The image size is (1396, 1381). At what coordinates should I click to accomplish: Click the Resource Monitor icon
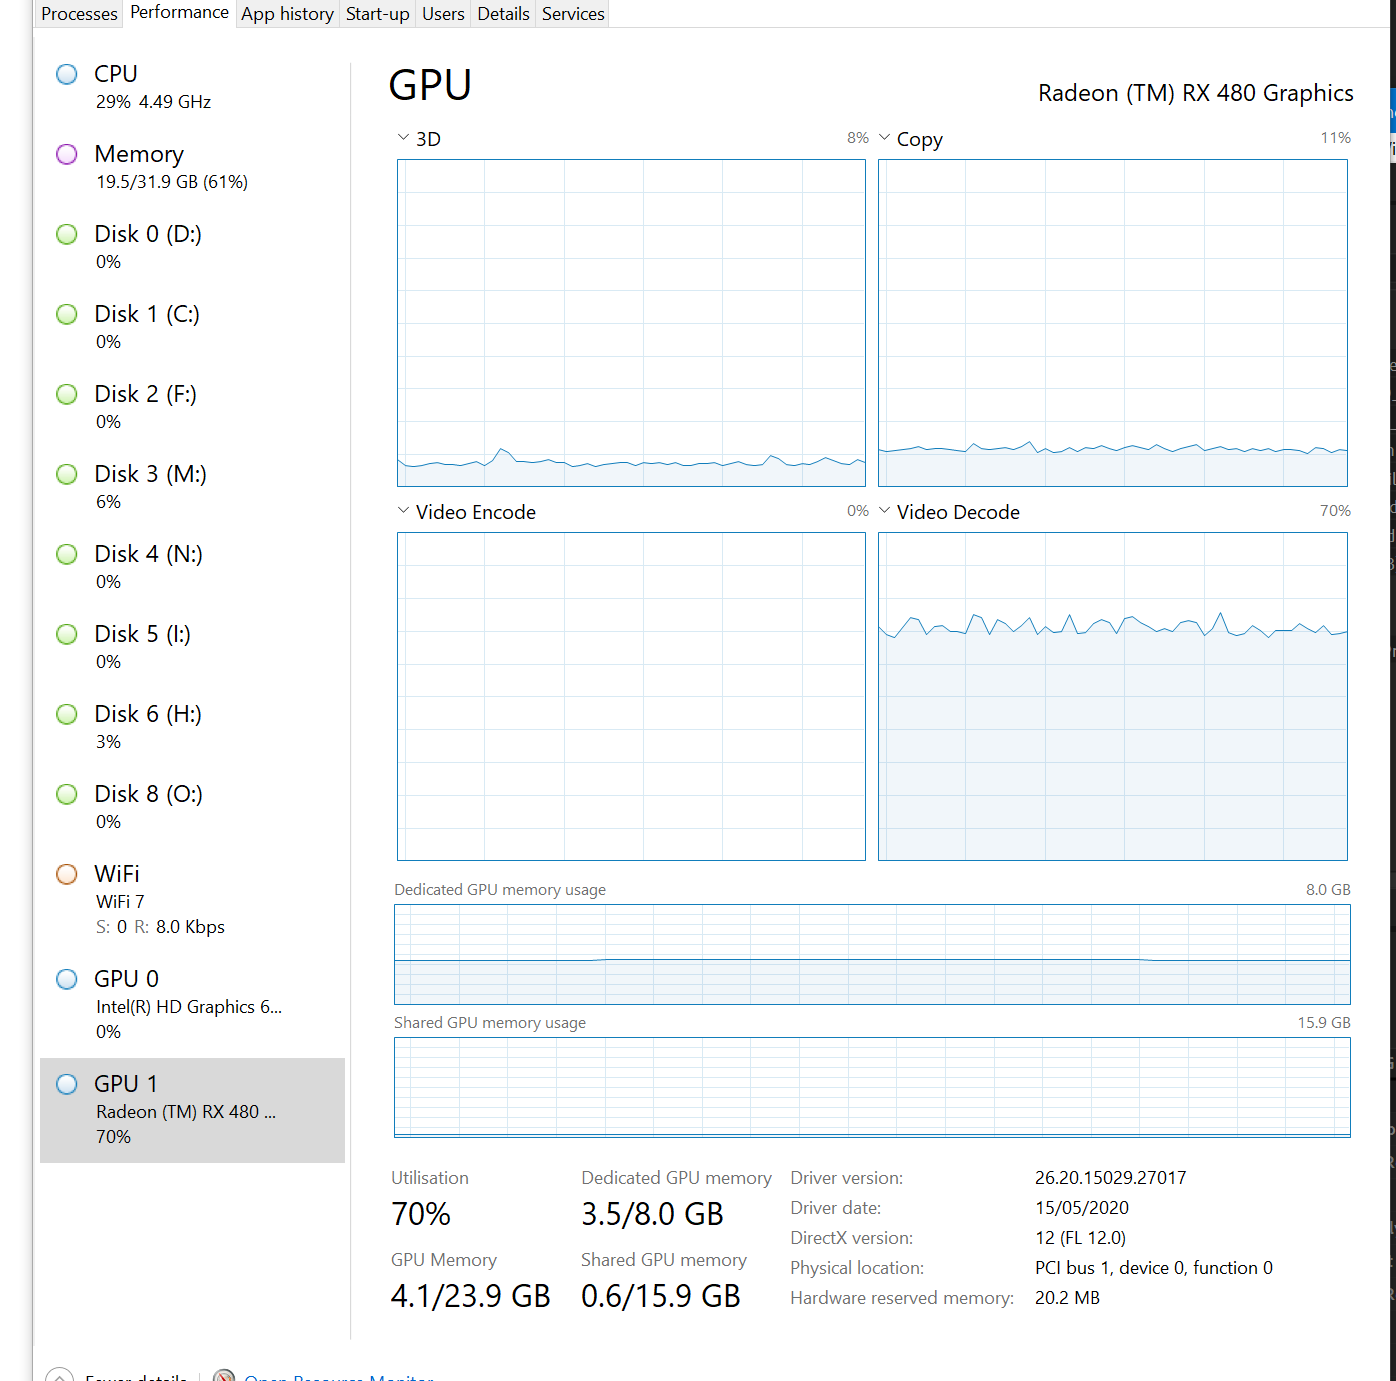[224, 1376]
